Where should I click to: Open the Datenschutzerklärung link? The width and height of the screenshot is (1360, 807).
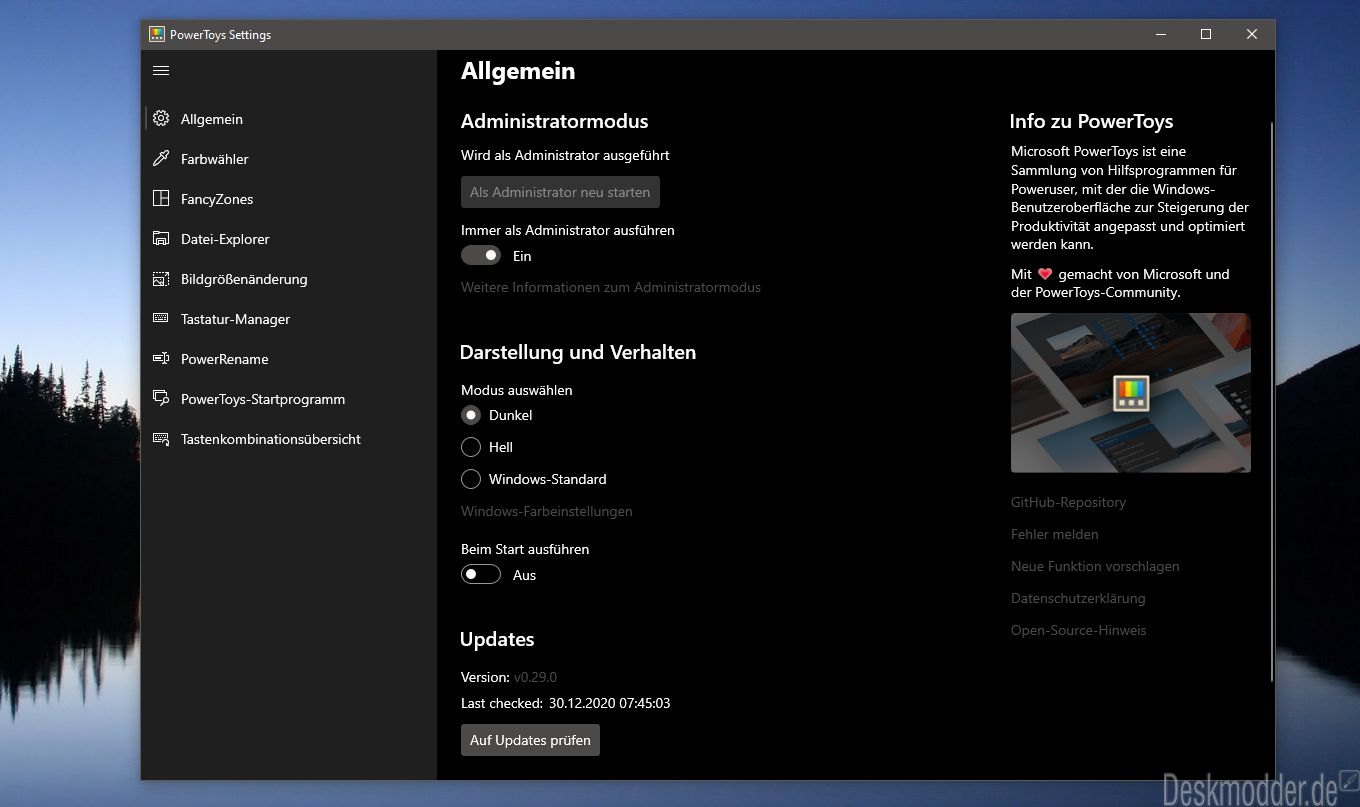click(1078, 598)
